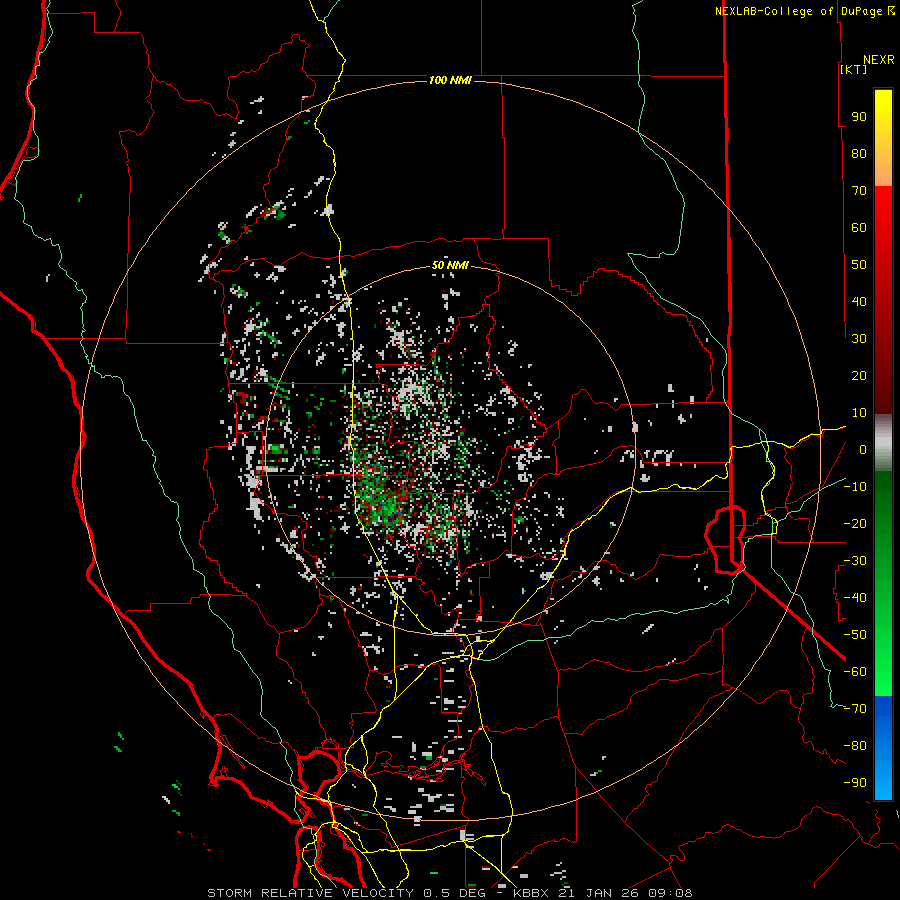This screenshot has width=900, height=900.
Task: Click the -80 scale value
Action: point(855,746)
